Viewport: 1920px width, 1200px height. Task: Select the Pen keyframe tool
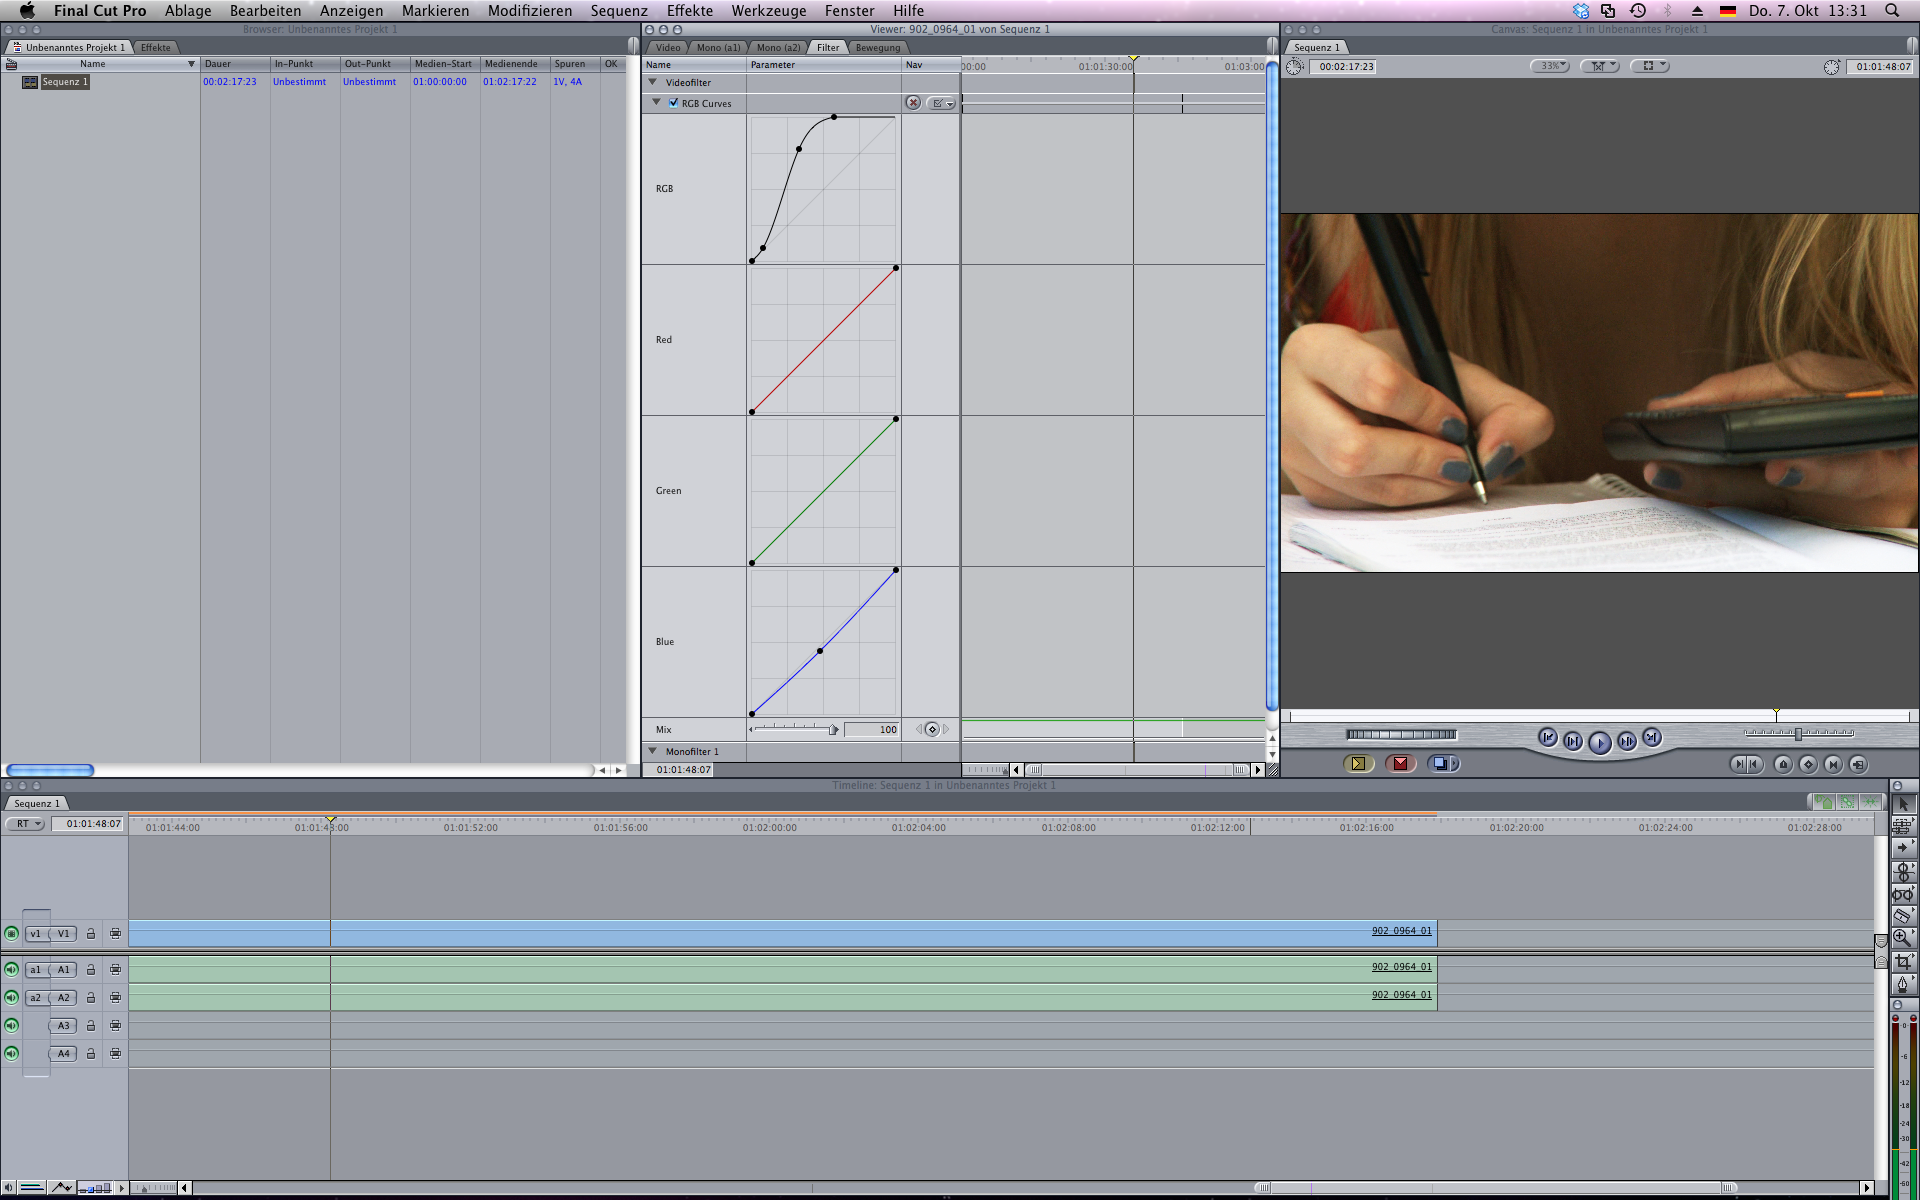tap(1903, 984)
